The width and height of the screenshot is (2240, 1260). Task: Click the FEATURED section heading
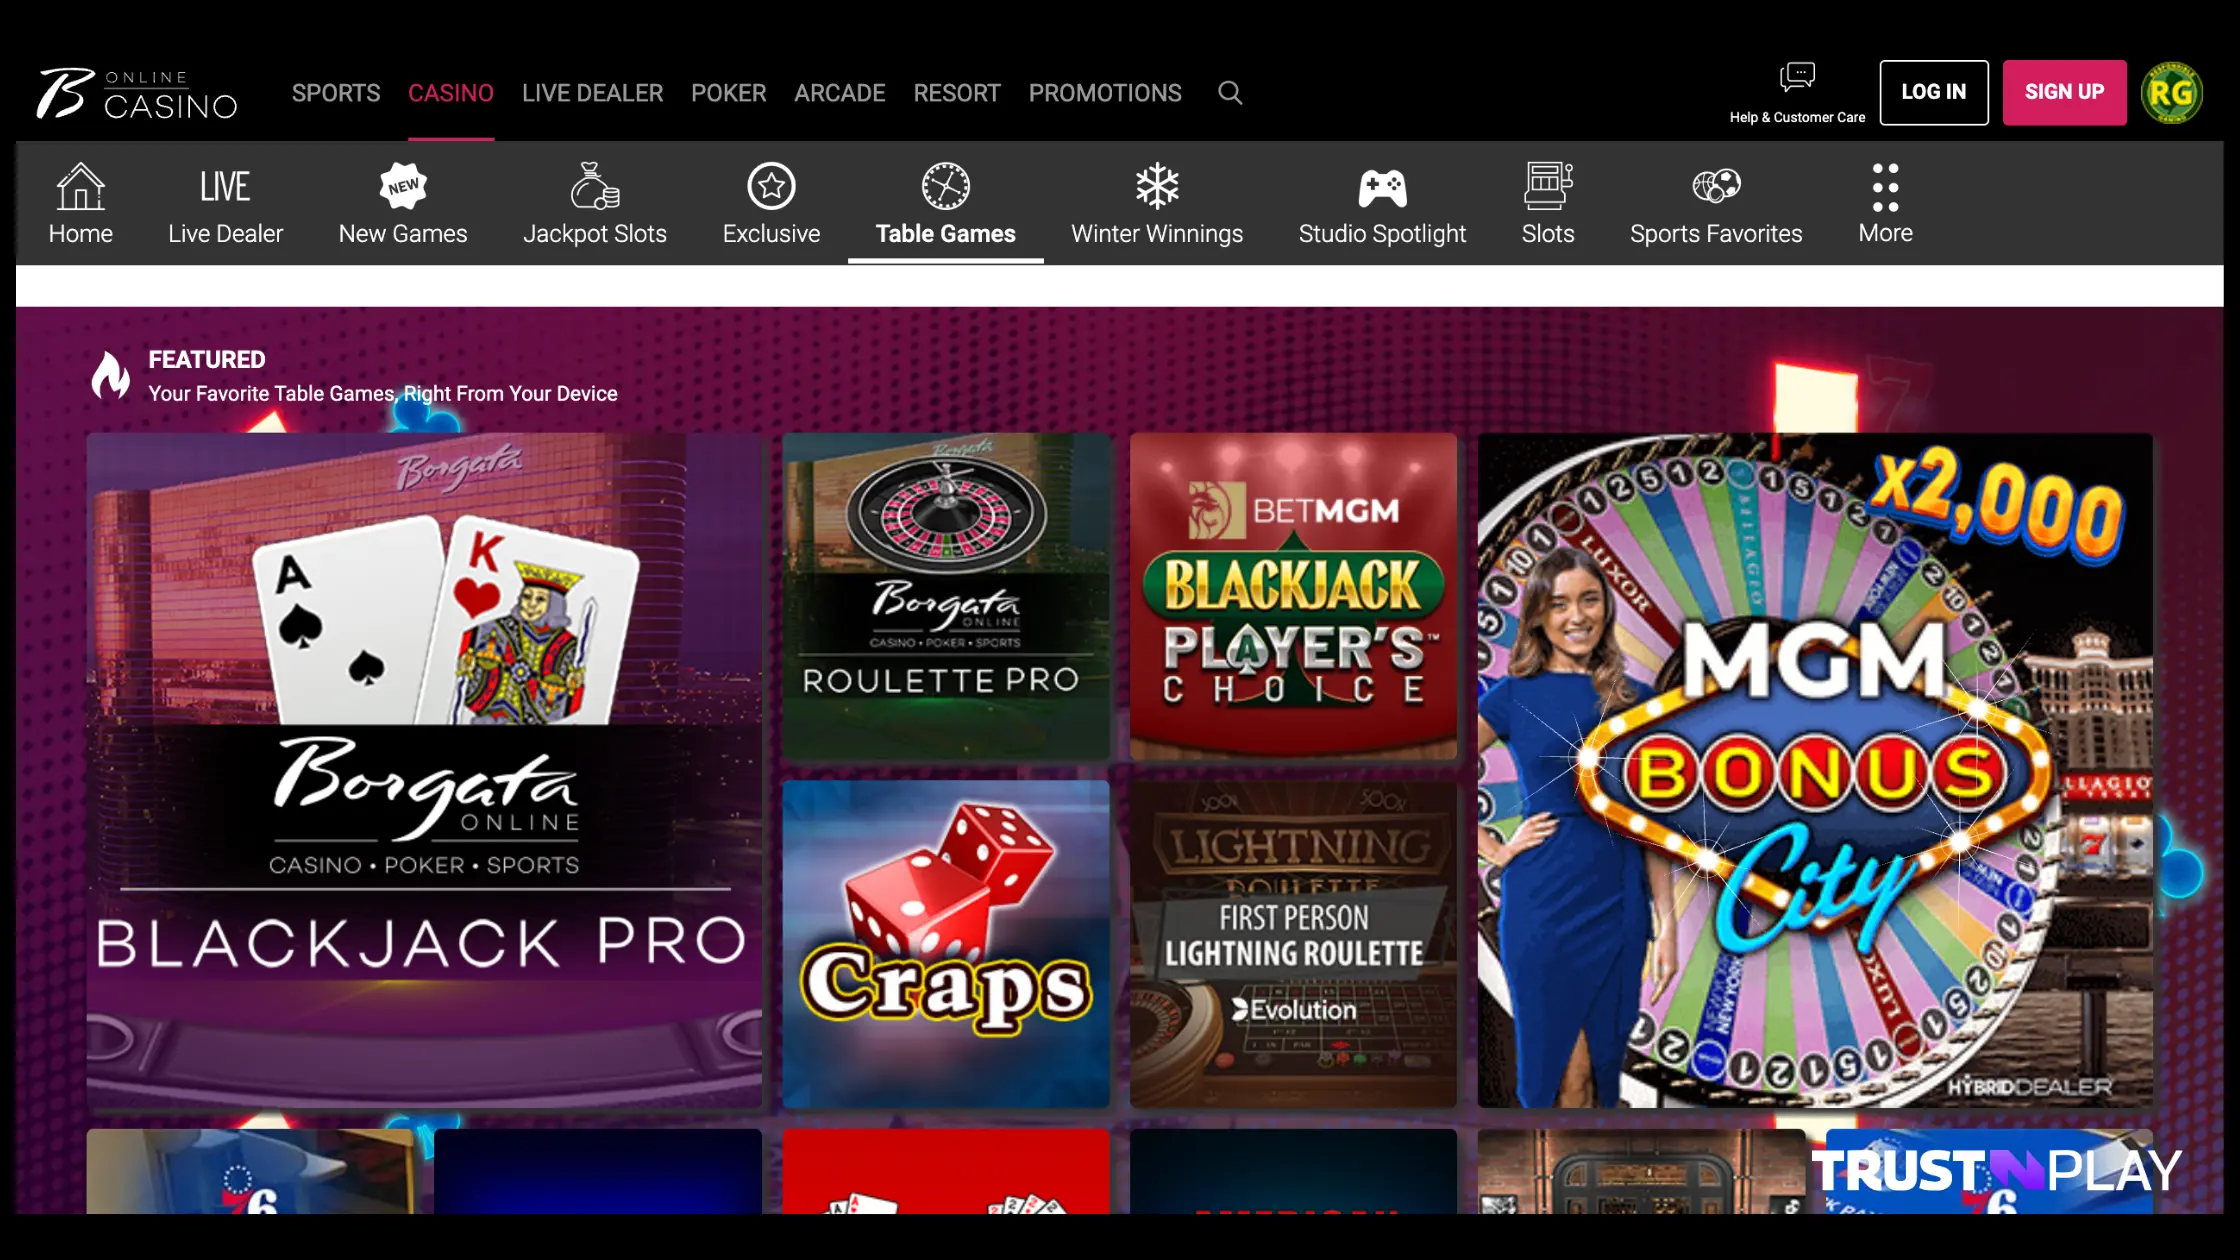point(207,359)
